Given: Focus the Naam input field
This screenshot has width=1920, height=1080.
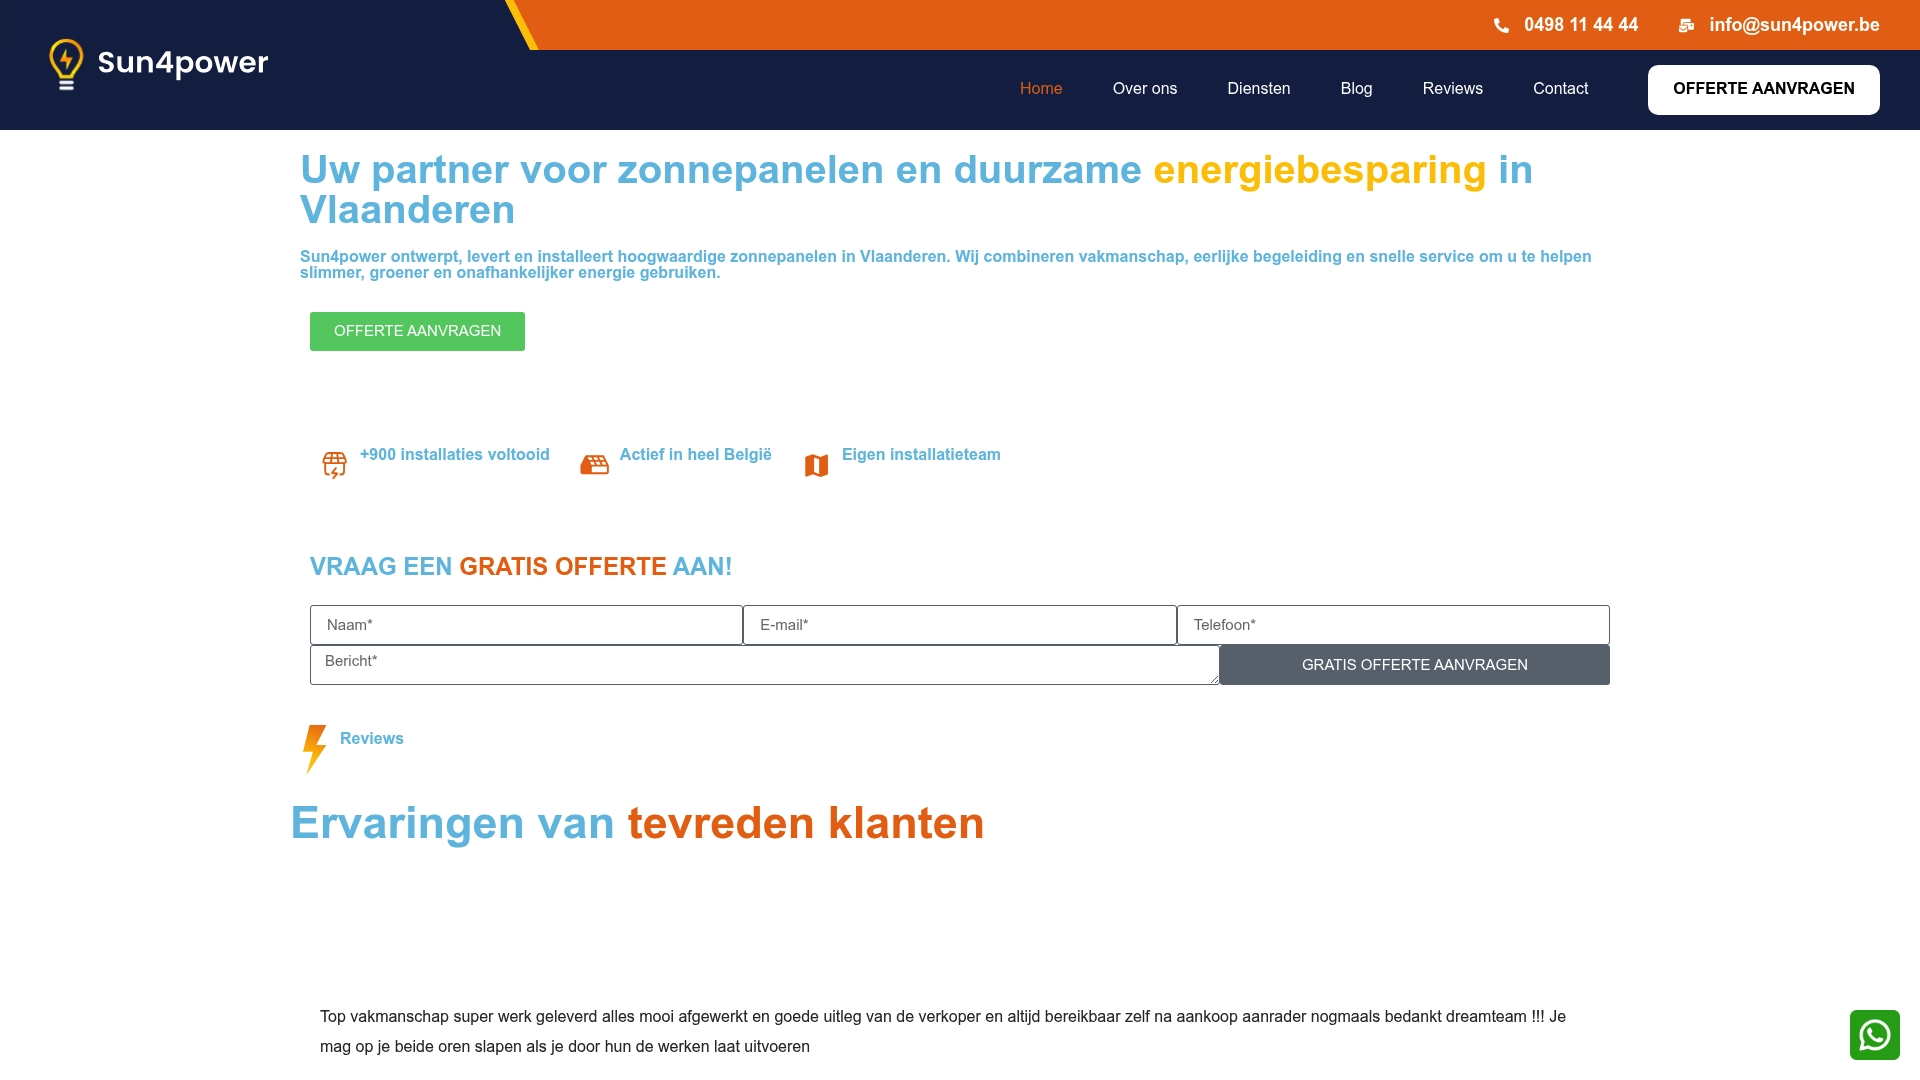Looking at the screenshot, I should (526, 625).
